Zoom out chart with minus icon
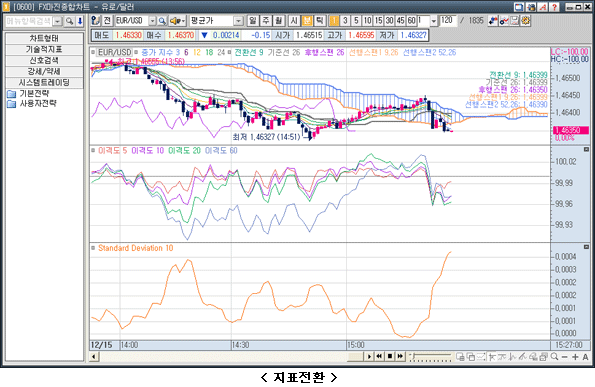595x387 pixels. 565,357
